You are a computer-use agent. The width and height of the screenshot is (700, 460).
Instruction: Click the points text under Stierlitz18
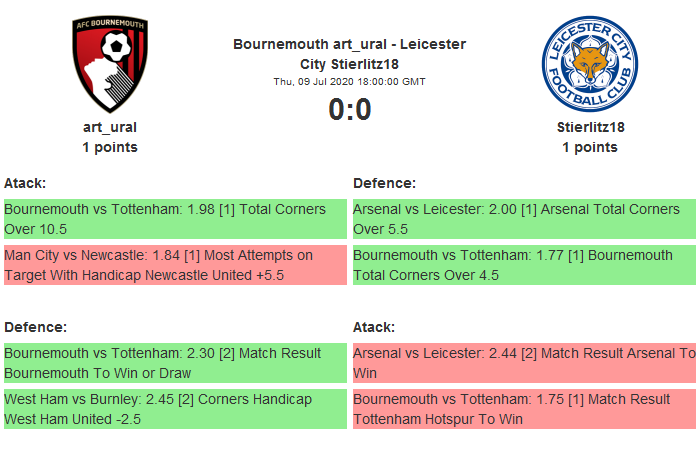[589, 147]
